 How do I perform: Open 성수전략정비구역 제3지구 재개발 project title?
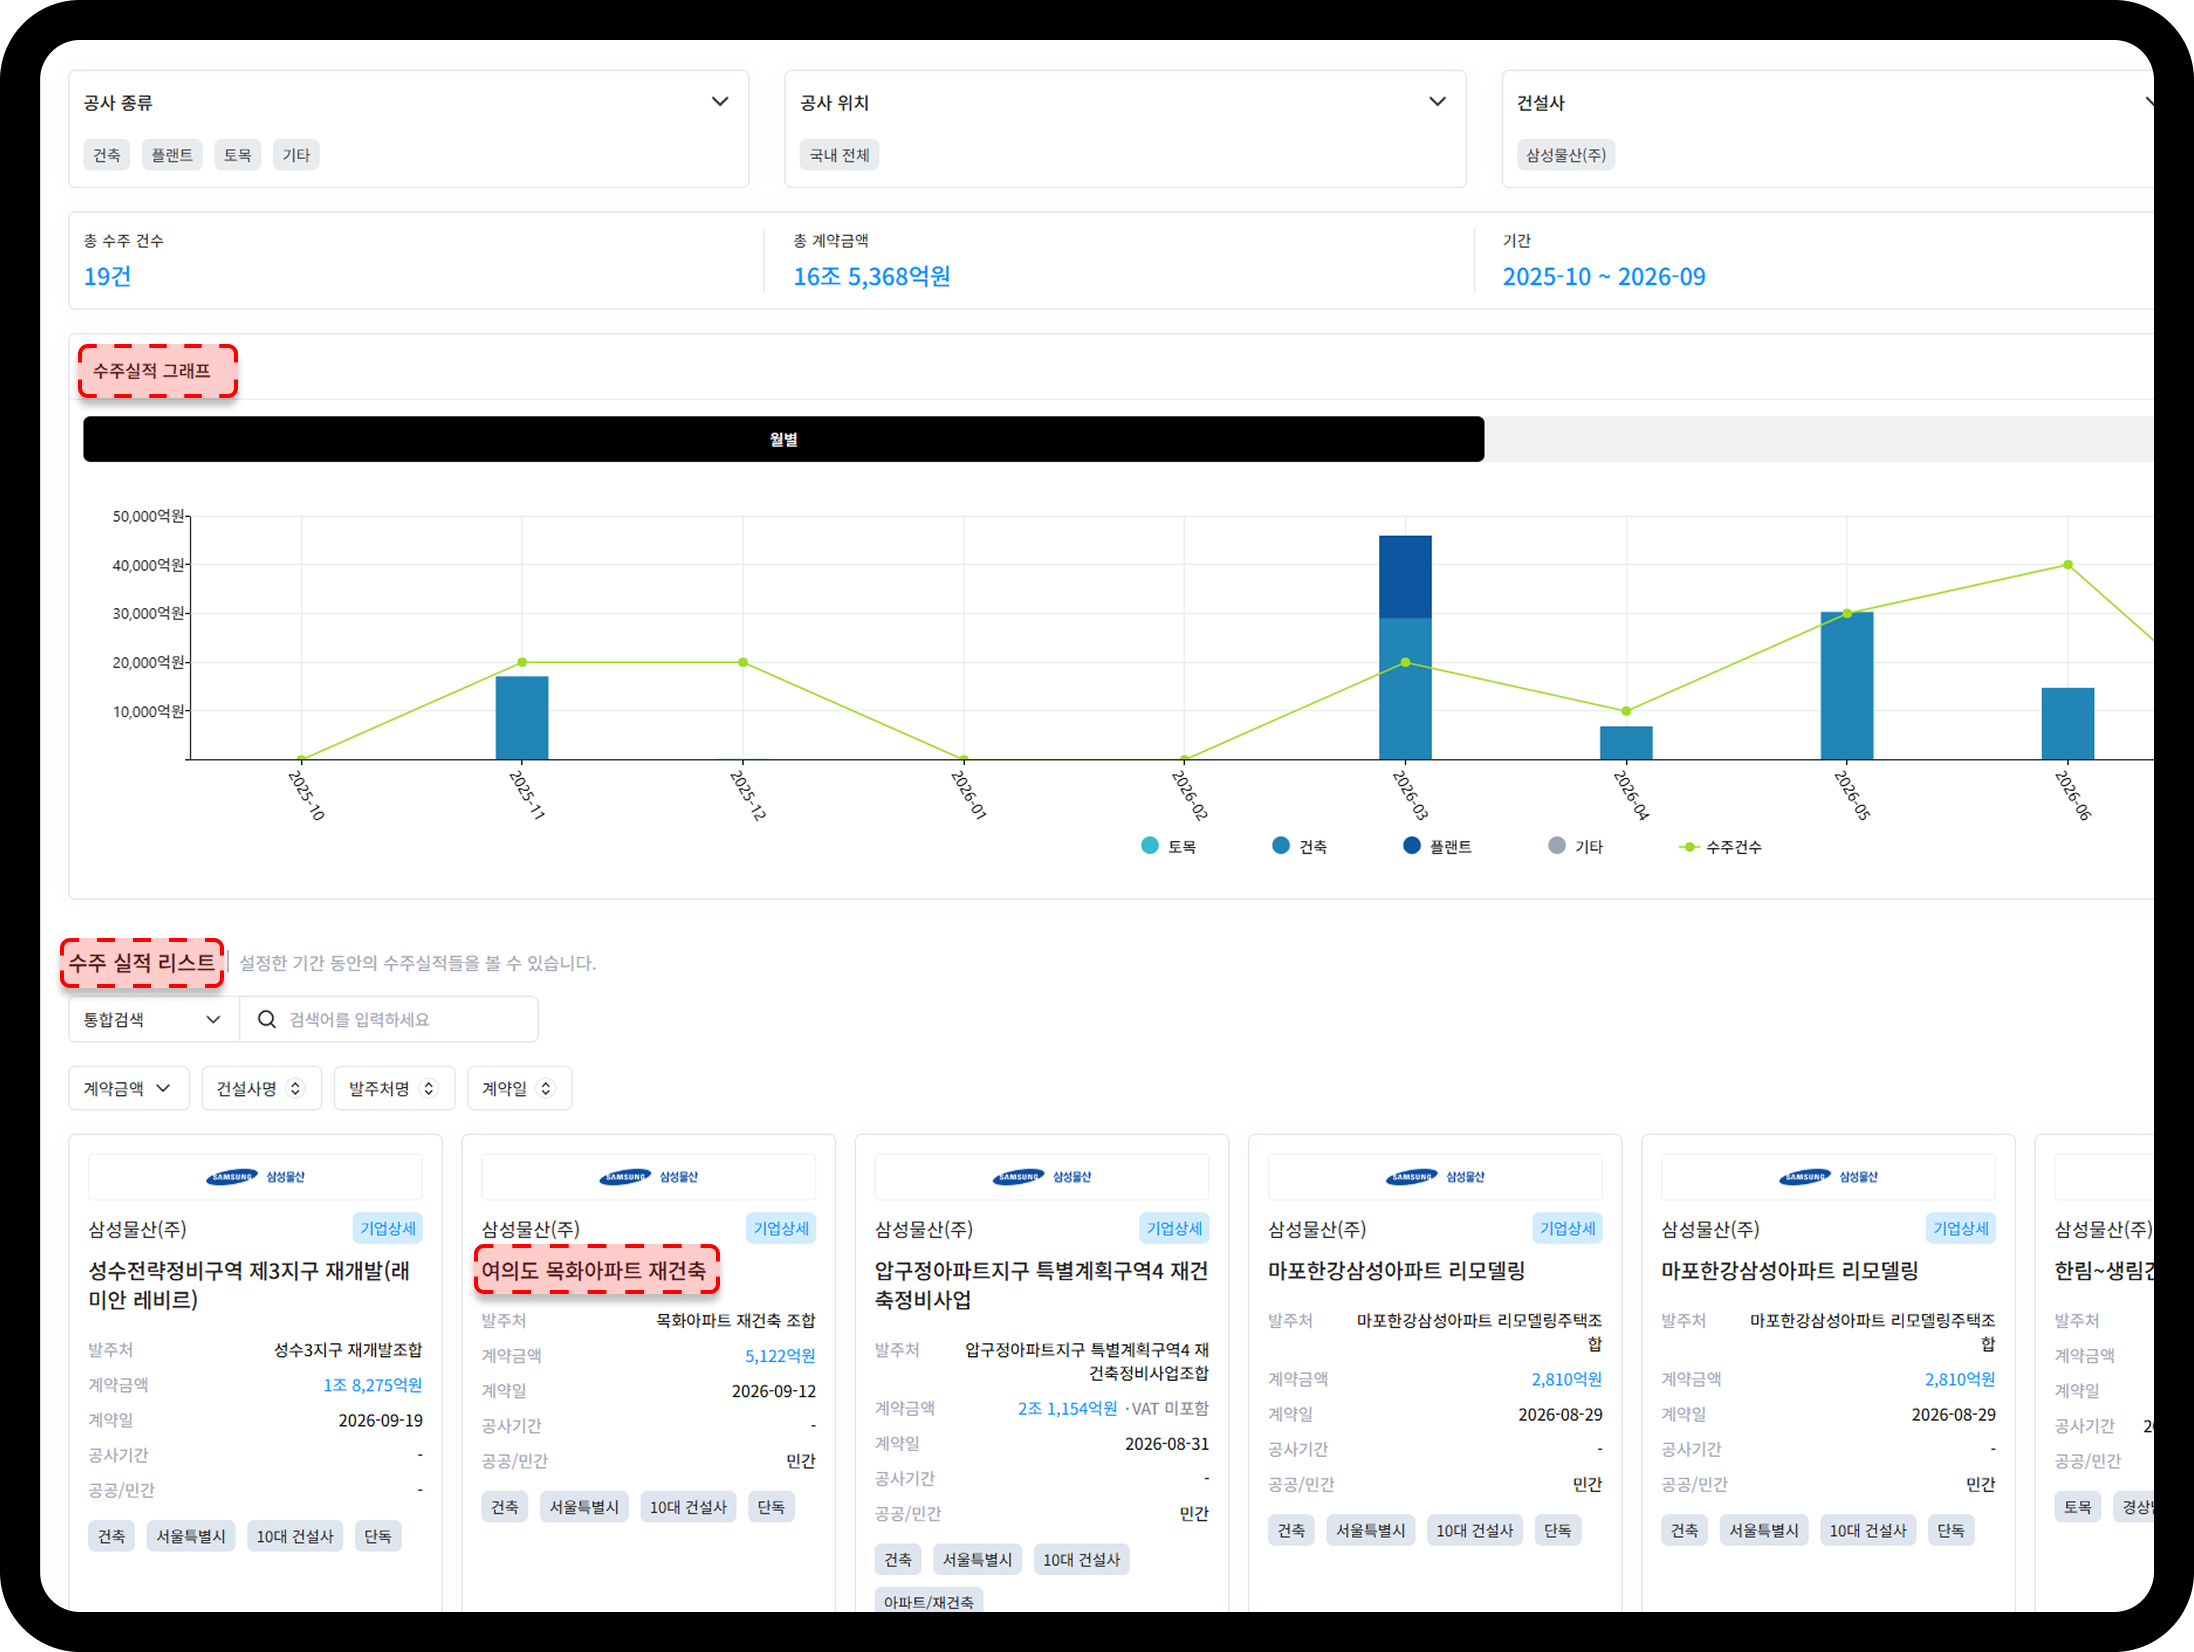click(250, 1285)
